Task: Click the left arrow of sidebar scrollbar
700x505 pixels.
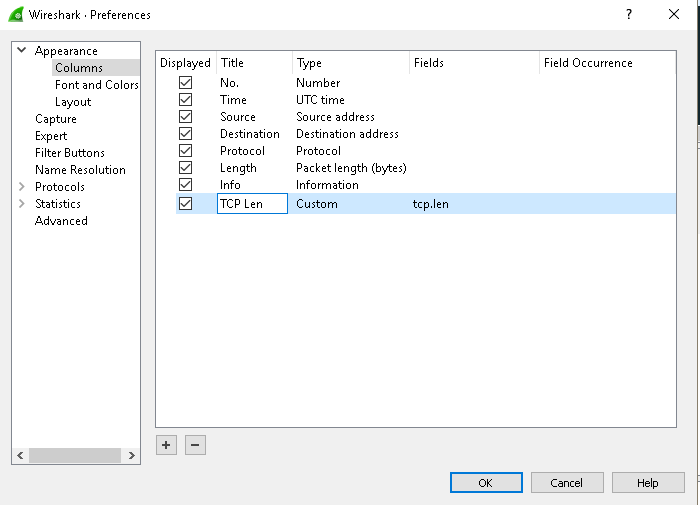Action: coord(20,455)
